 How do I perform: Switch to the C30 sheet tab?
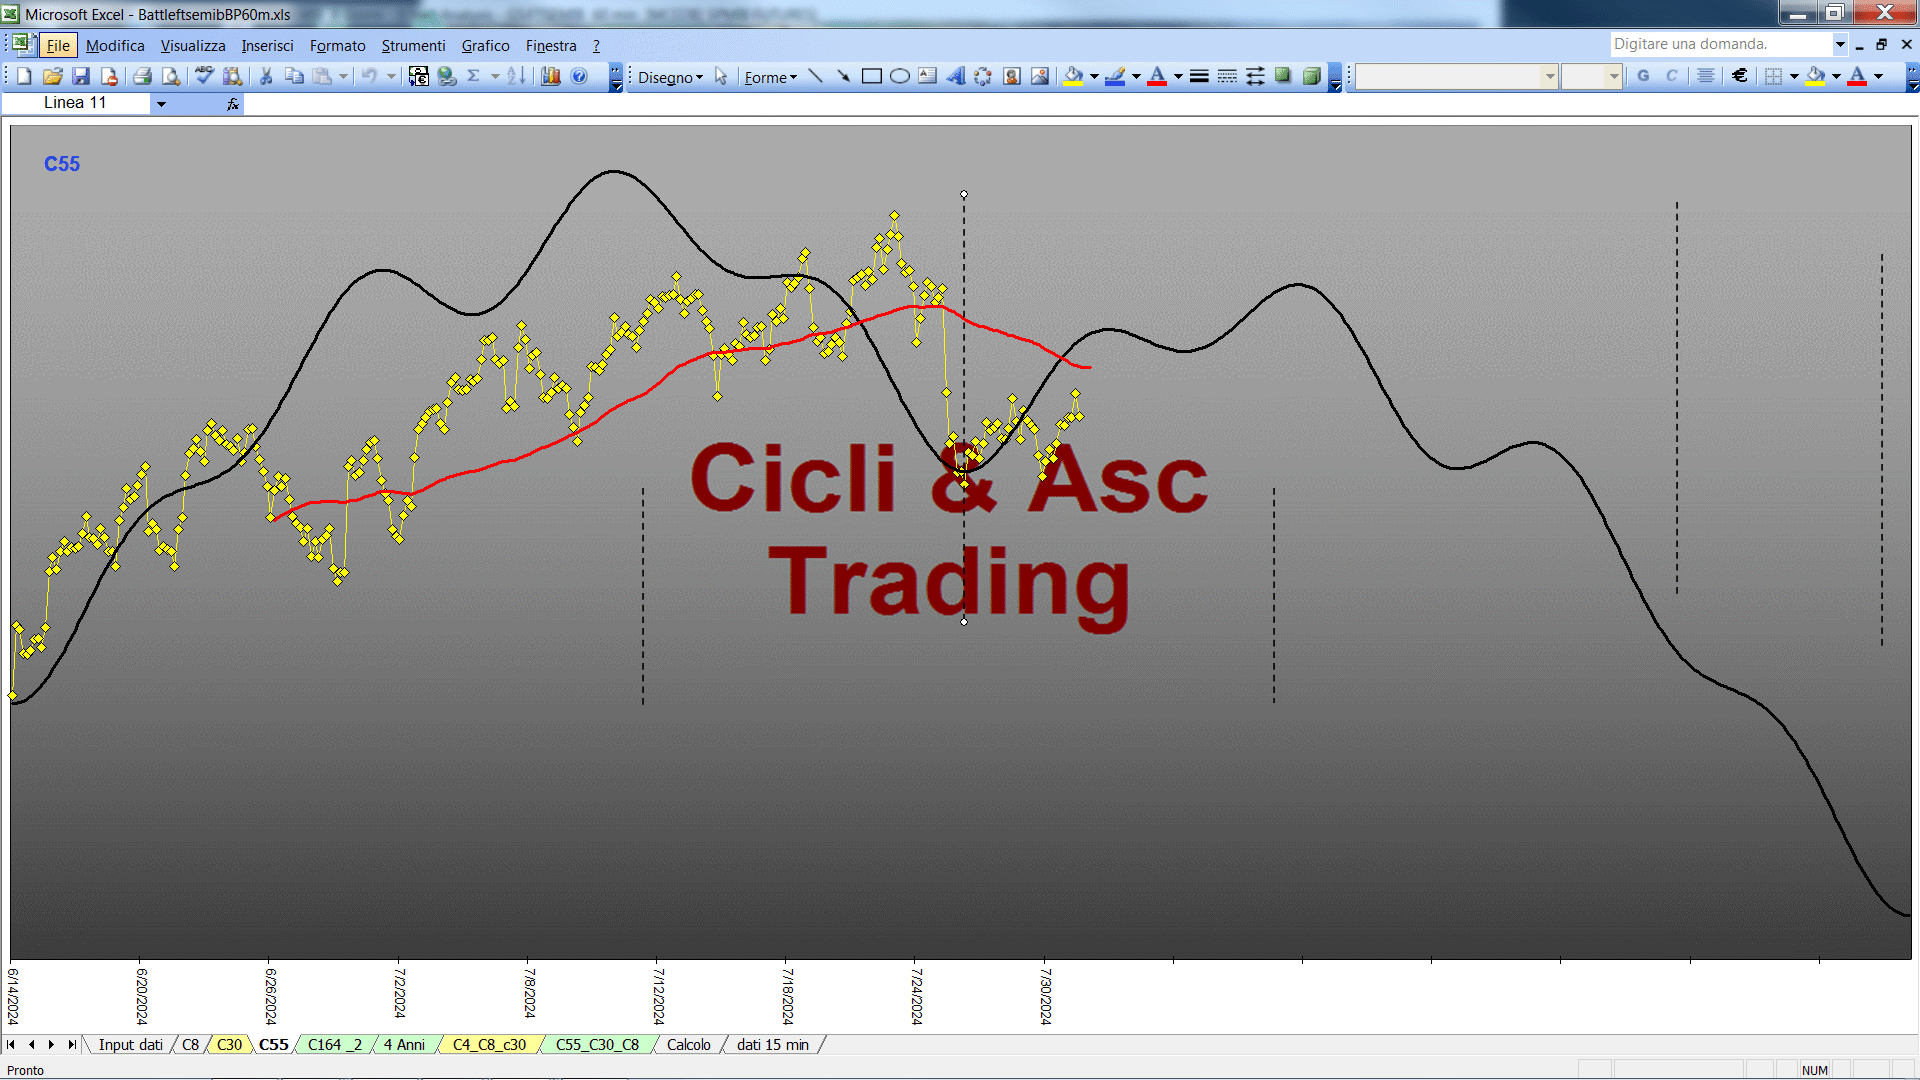pos(229,1044)
